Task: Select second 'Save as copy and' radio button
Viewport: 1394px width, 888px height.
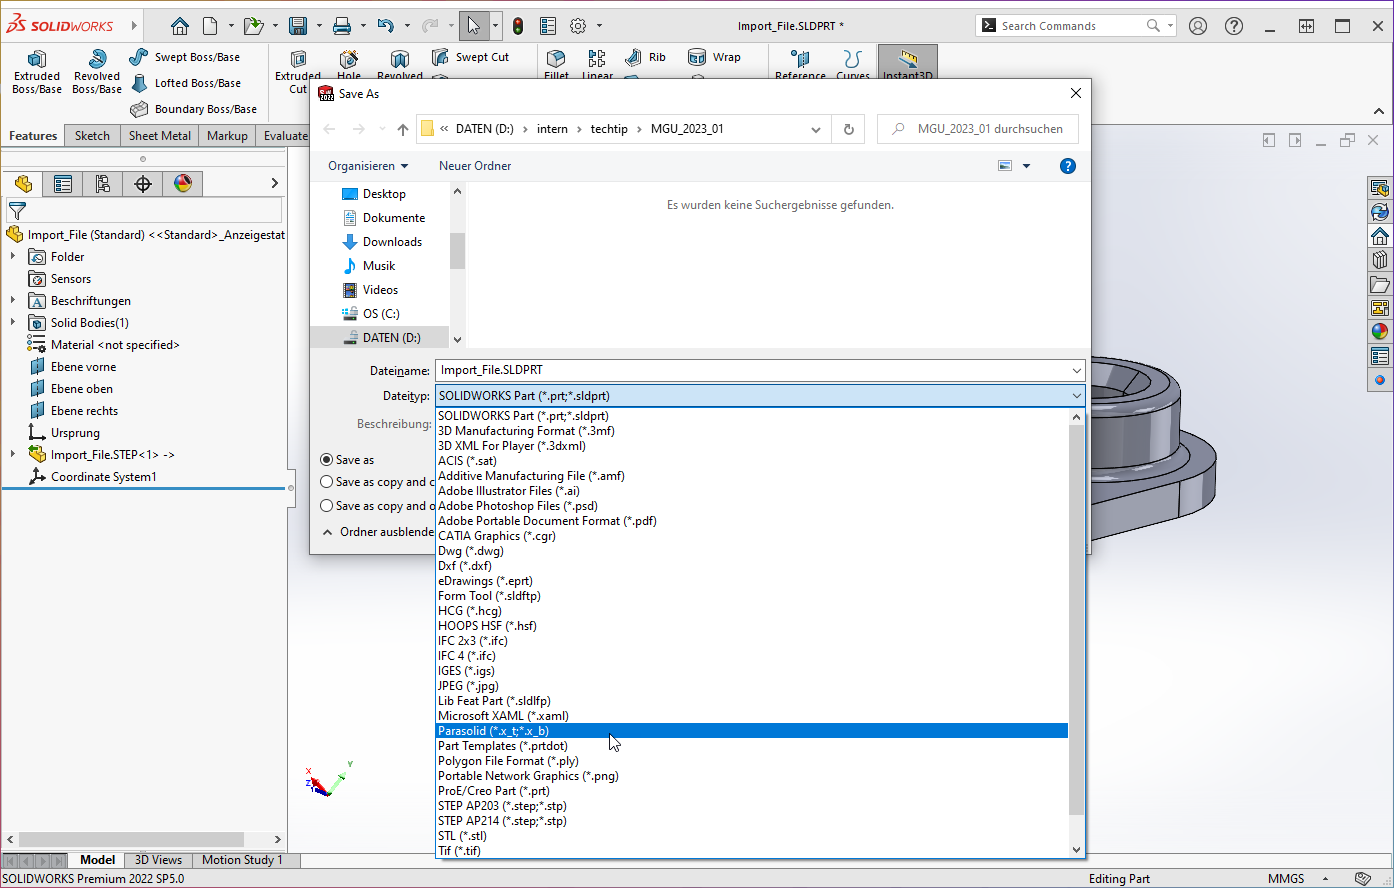Action: [327, 506]
